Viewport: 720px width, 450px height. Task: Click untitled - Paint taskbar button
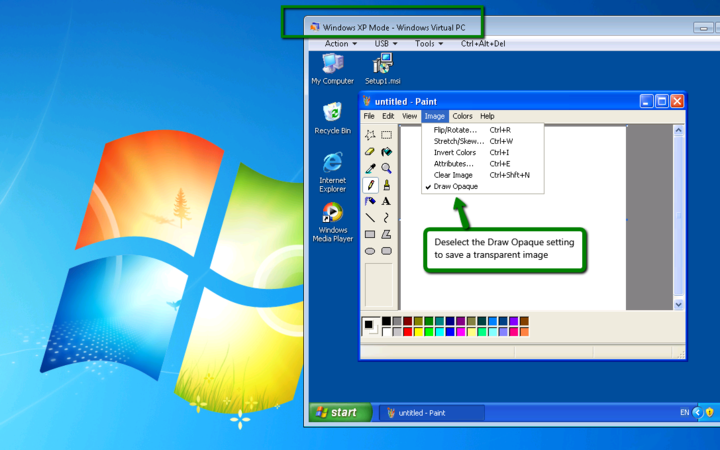(432, 413)
